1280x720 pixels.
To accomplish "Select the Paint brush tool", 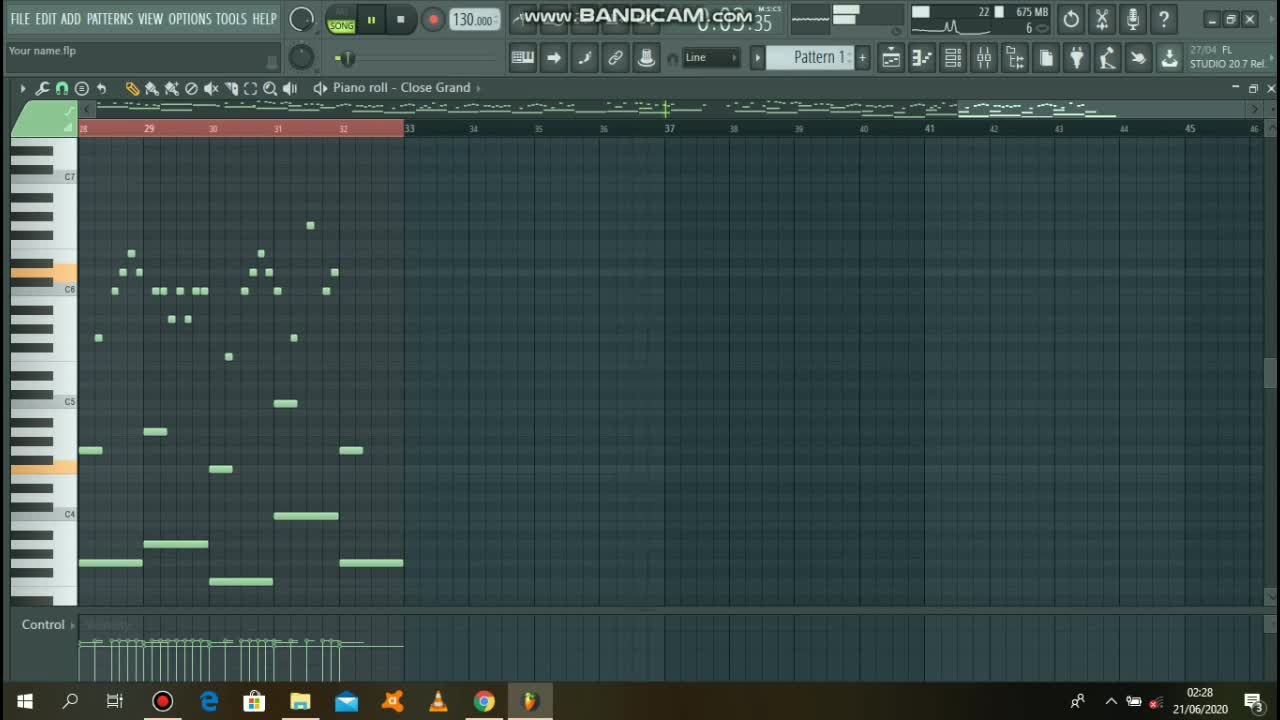I will [151, 88].
